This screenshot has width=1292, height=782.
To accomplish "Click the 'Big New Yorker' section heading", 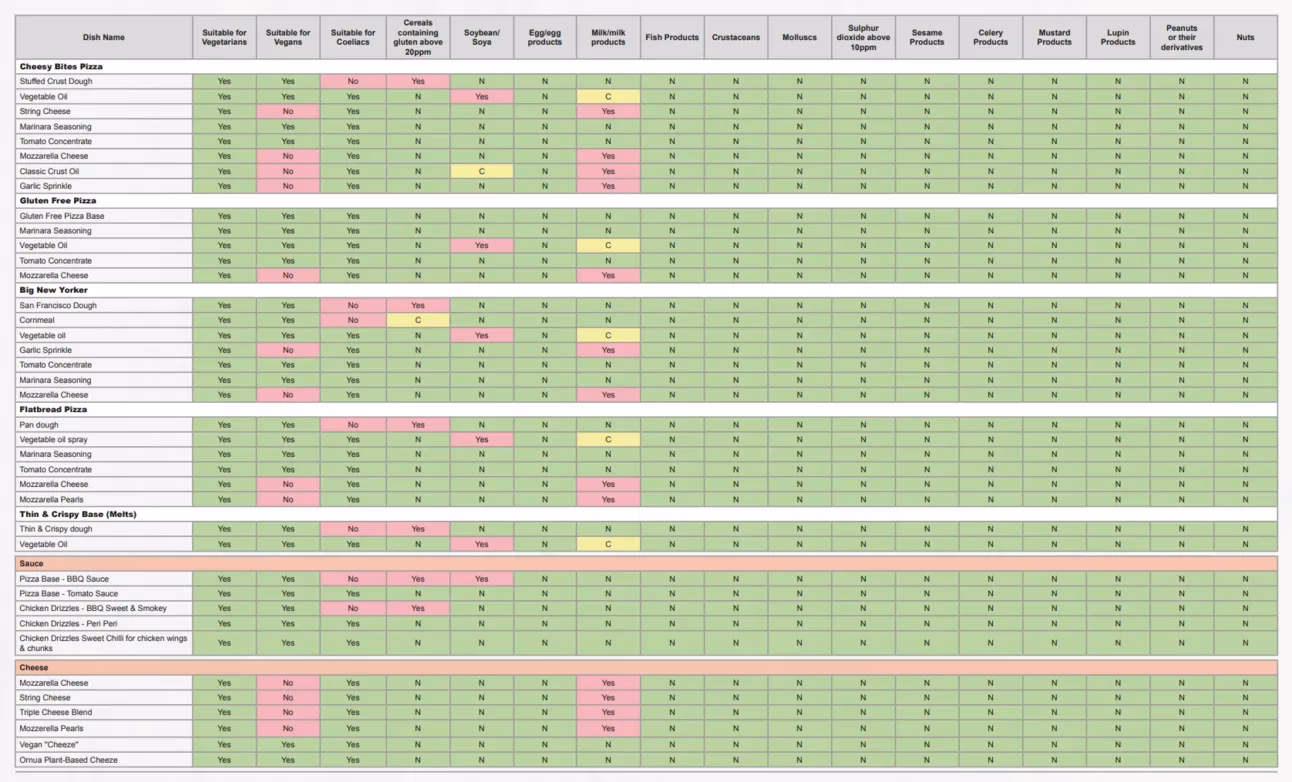I will tap(54, 290).
